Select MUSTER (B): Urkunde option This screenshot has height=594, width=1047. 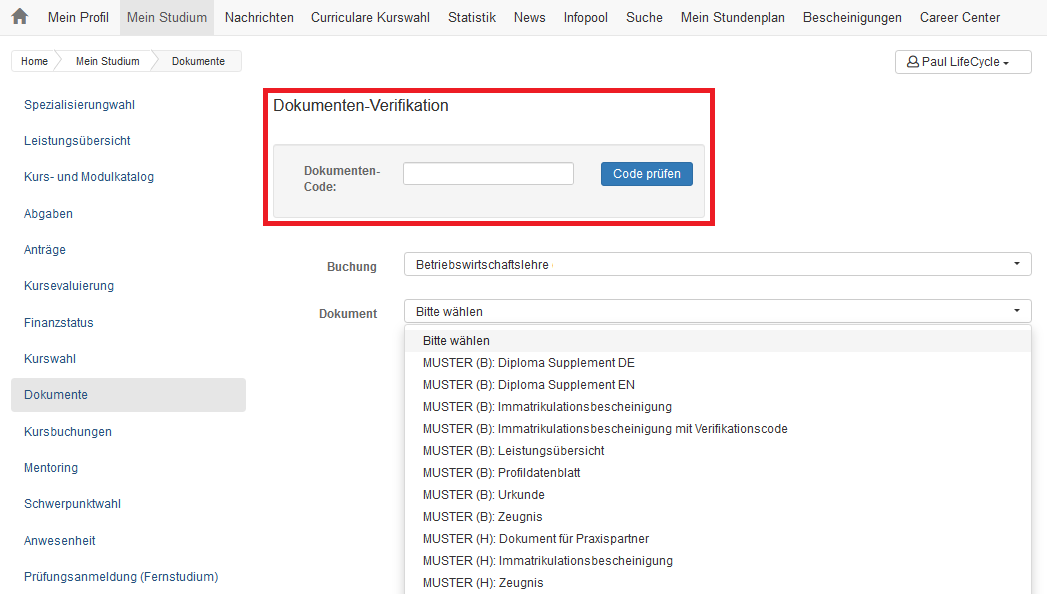coord(718,495)
